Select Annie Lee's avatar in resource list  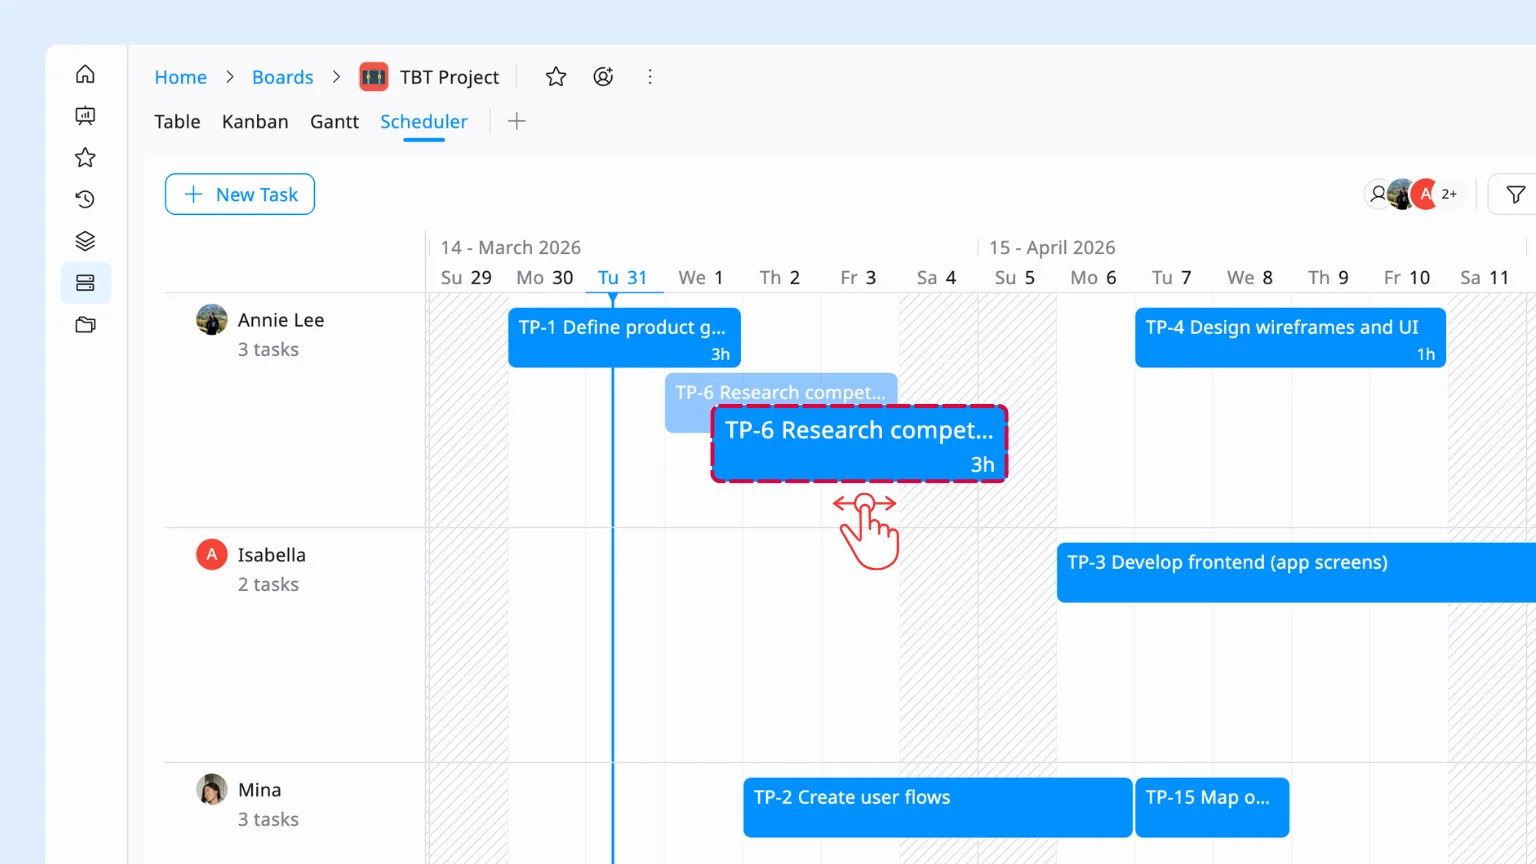(212, 320)
